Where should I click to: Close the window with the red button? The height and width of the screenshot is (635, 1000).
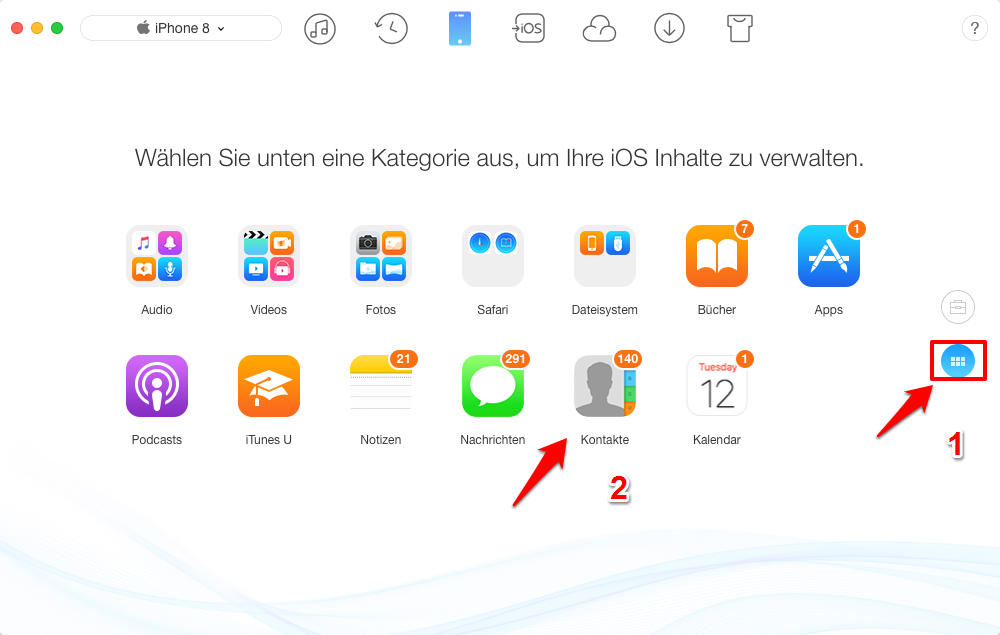coord(17,28)
